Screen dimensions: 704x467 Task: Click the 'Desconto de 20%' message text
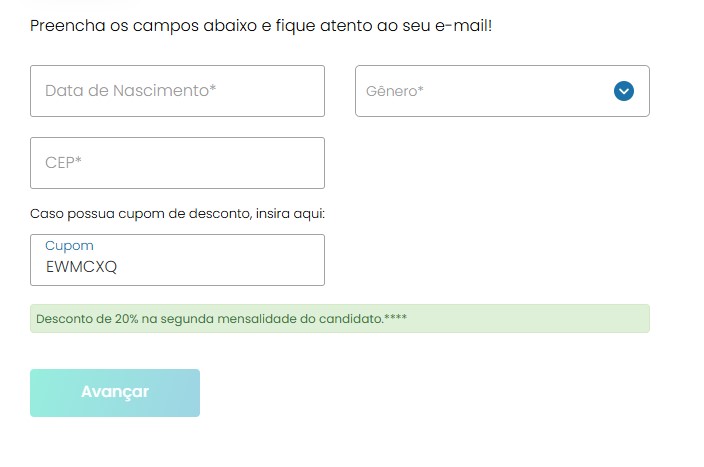click(x=87, y=319)
